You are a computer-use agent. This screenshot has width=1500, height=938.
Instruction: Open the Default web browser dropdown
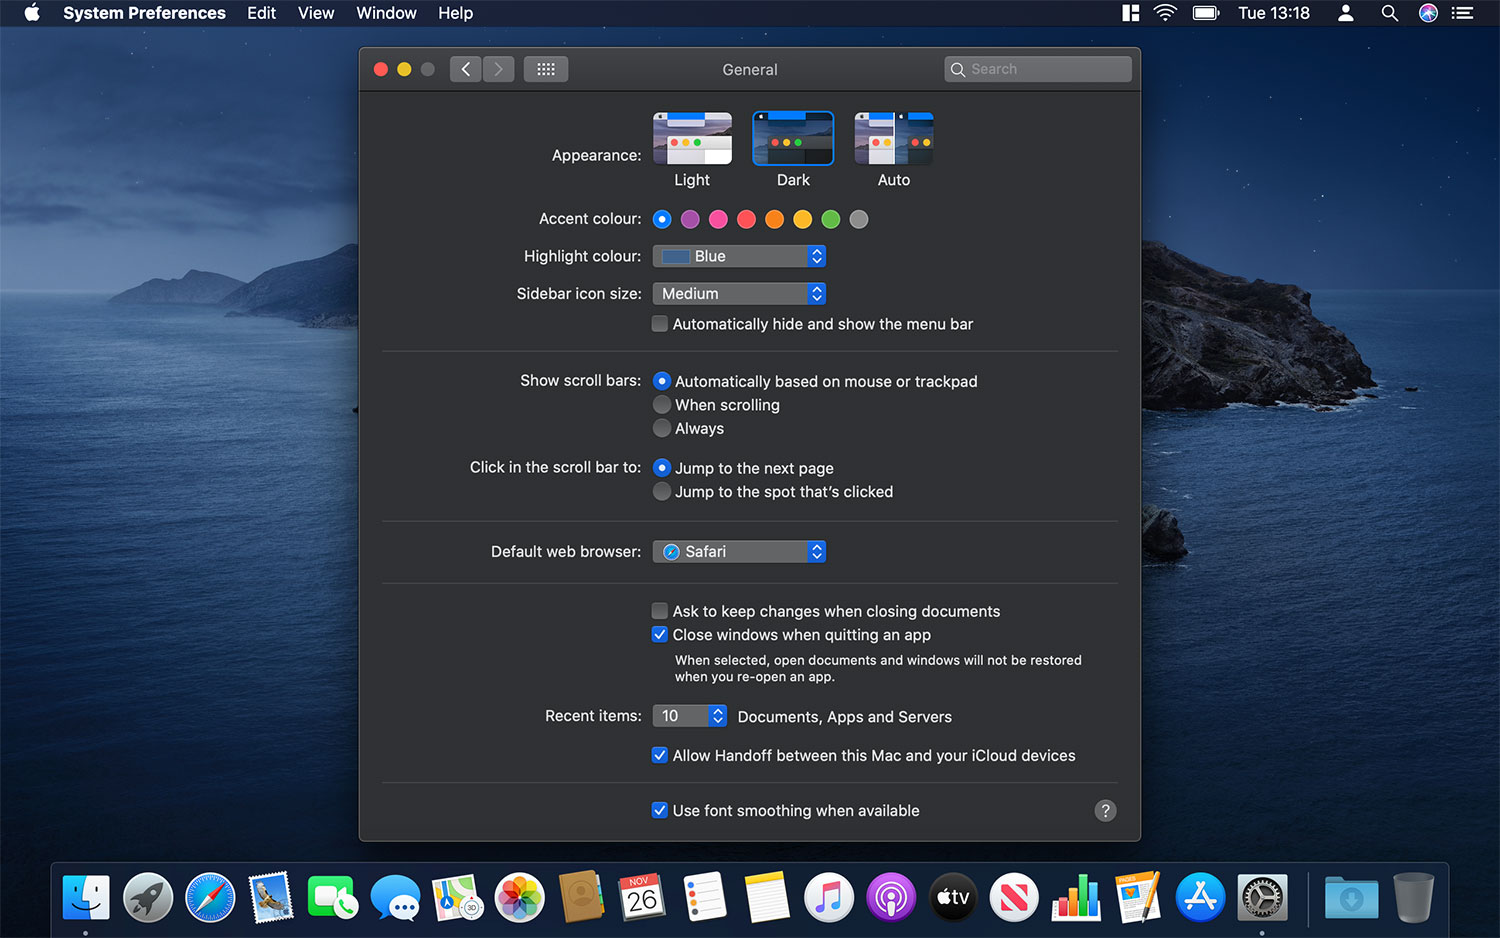[739, 551]
